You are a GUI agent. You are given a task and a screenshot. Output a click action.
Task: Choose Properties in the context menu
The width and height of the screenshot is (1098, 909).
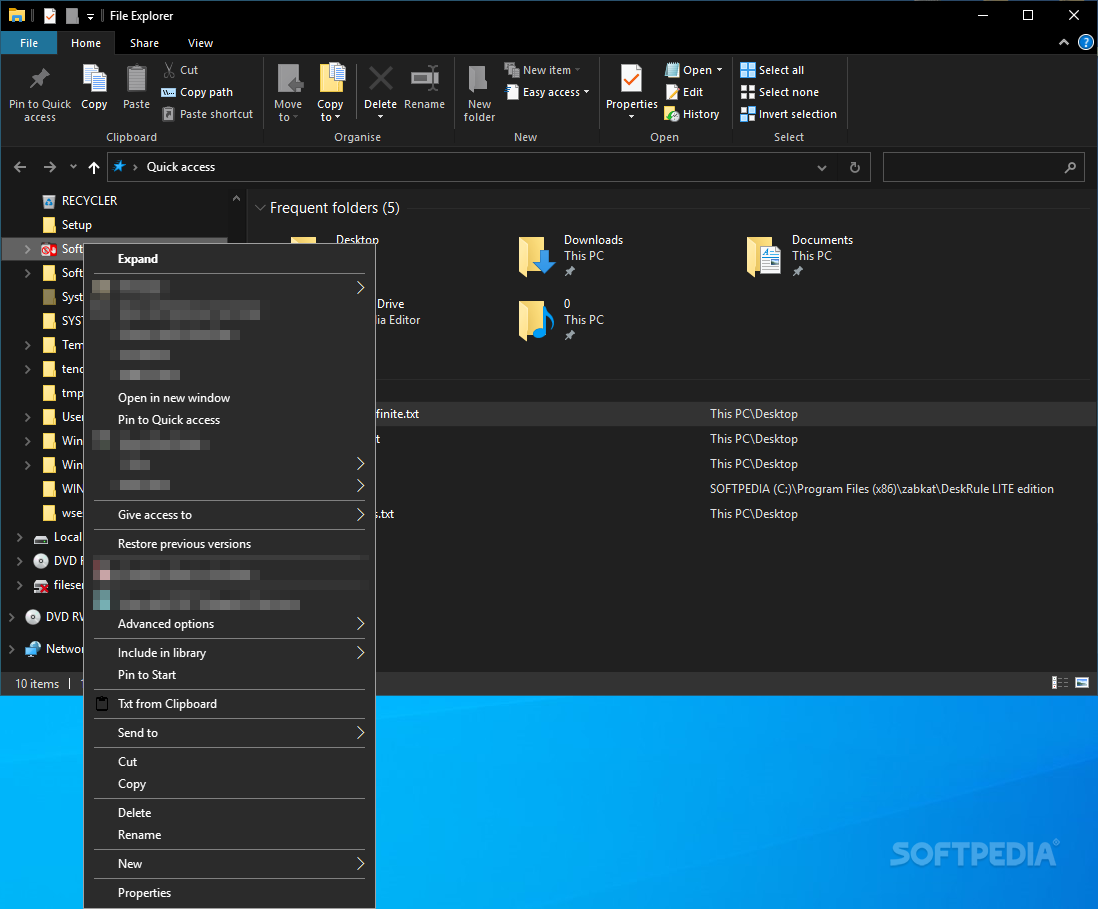point(229,893)
